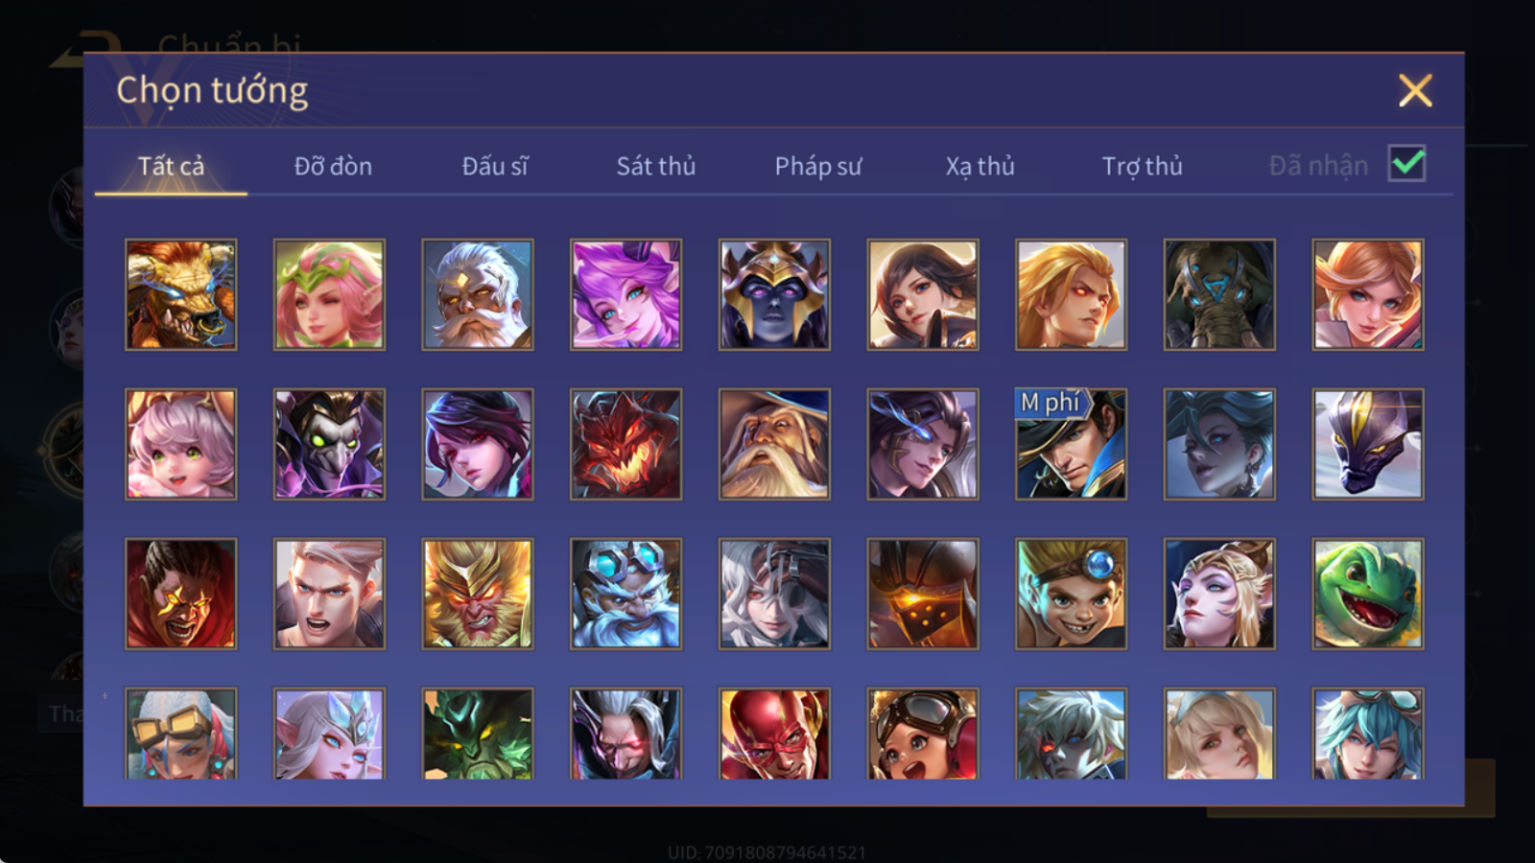The width and height of the screenshot is (1535, 863).
Task: Choose the green chameleon hero portrait
Action: [1368, 594]
